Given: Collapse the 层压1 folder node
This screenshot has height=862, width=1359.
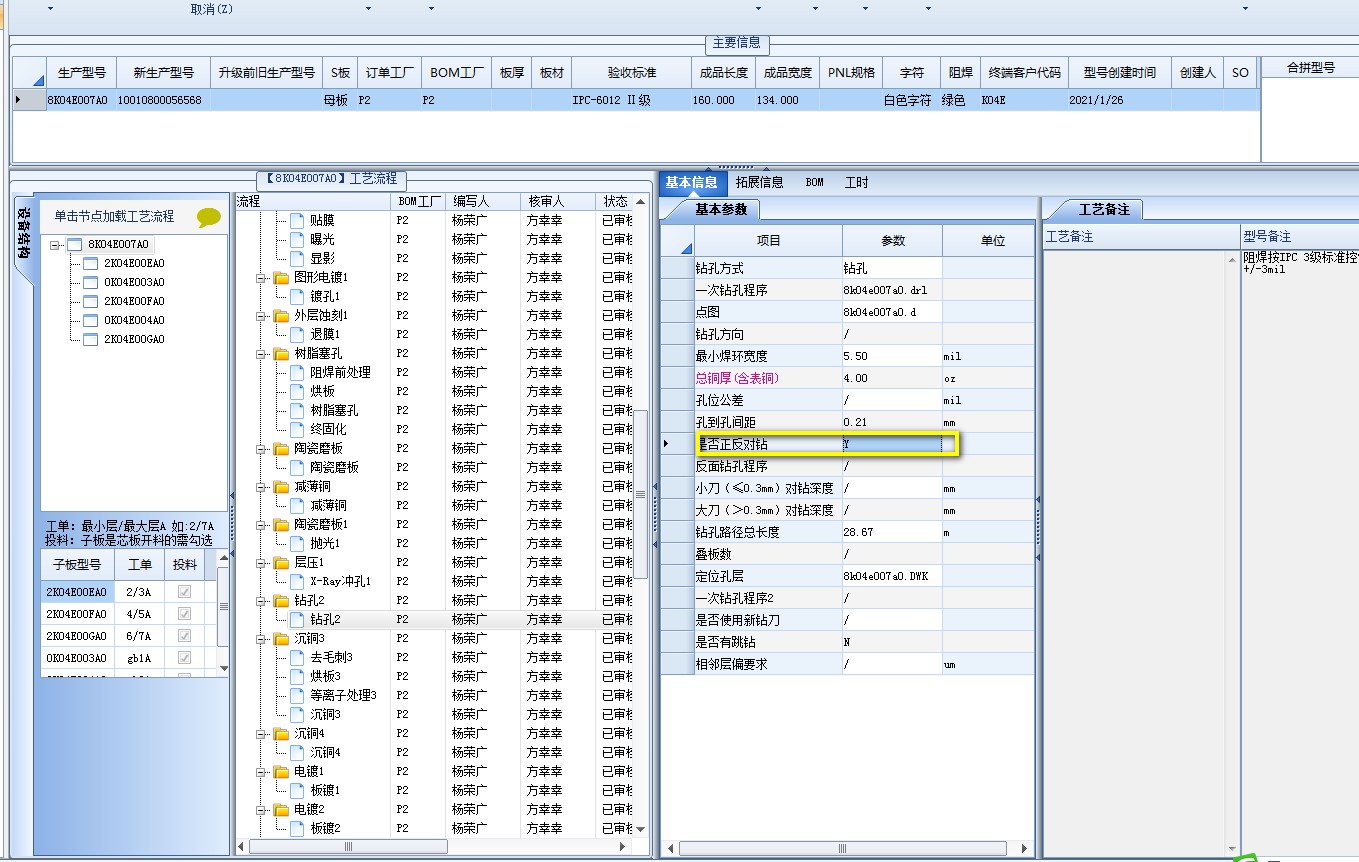Looking at the screenshot, I should (x=262, y=563).
